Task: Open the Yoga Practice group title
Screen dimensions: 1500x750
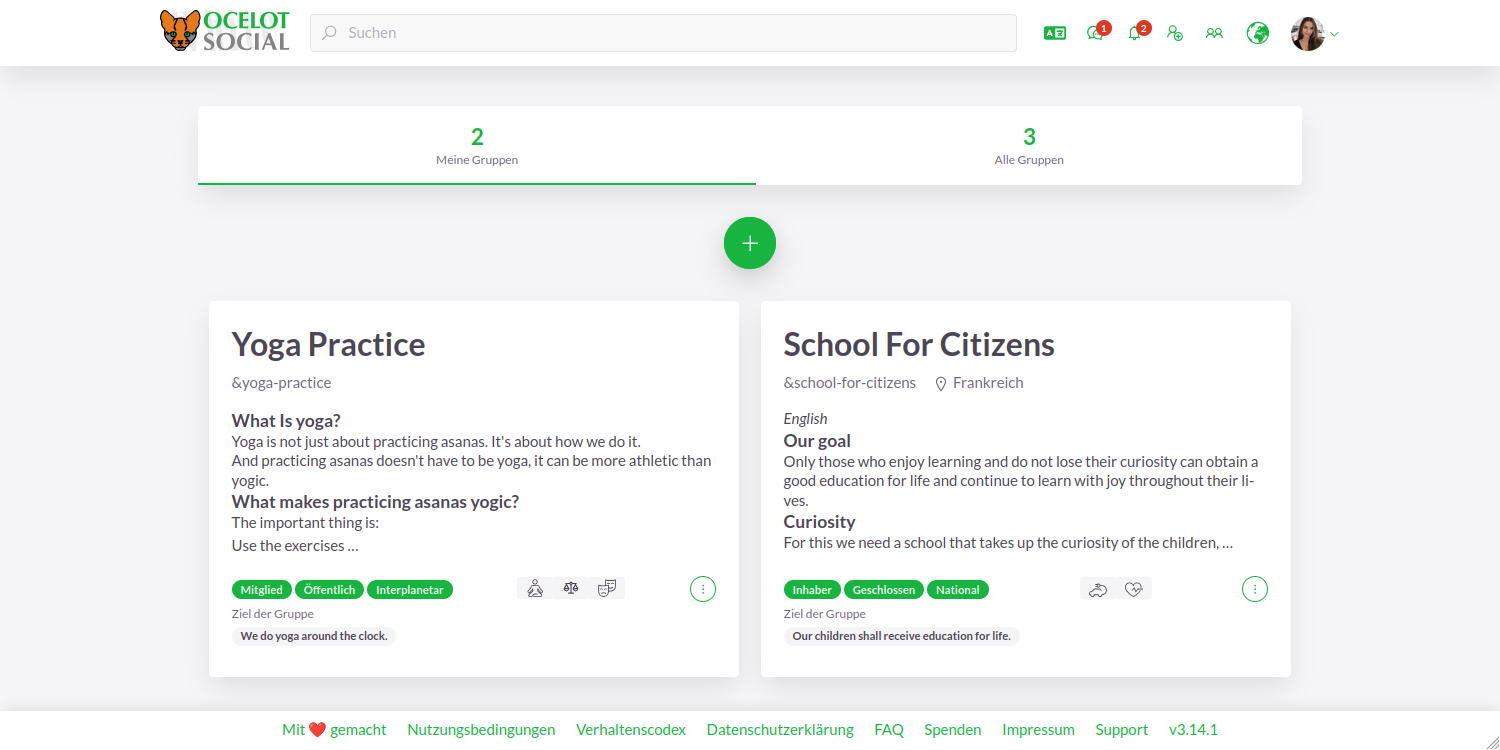Action: coord(328,344)
